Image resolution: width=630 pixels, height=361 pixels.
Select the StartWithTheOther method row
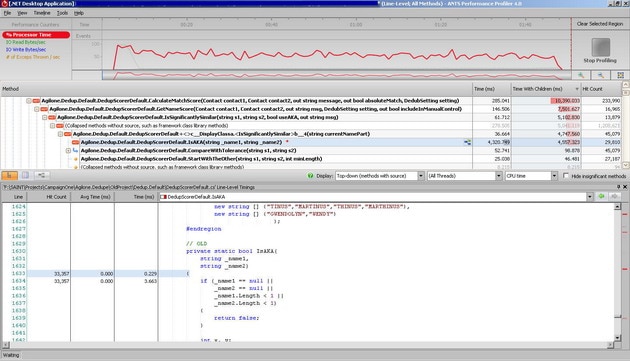311,159
